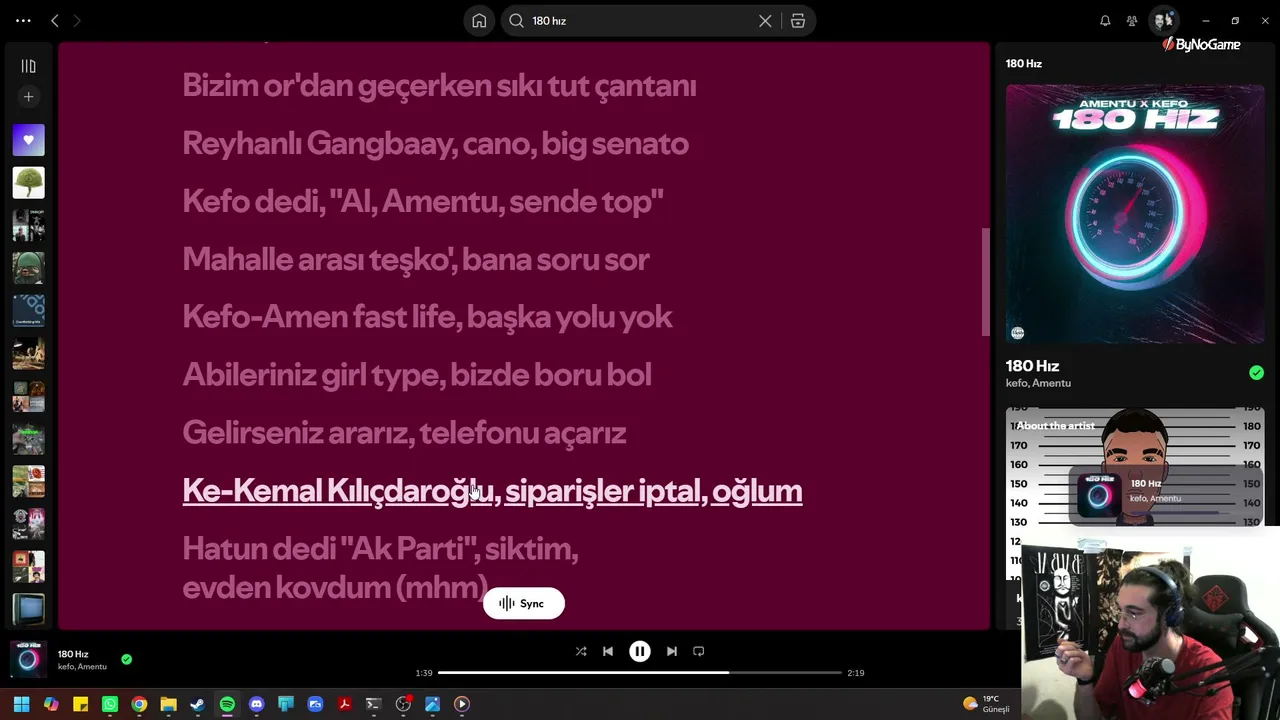Toggle repeat mode
This screenshot has width=1280, height=720.
(x=699, y=651)
